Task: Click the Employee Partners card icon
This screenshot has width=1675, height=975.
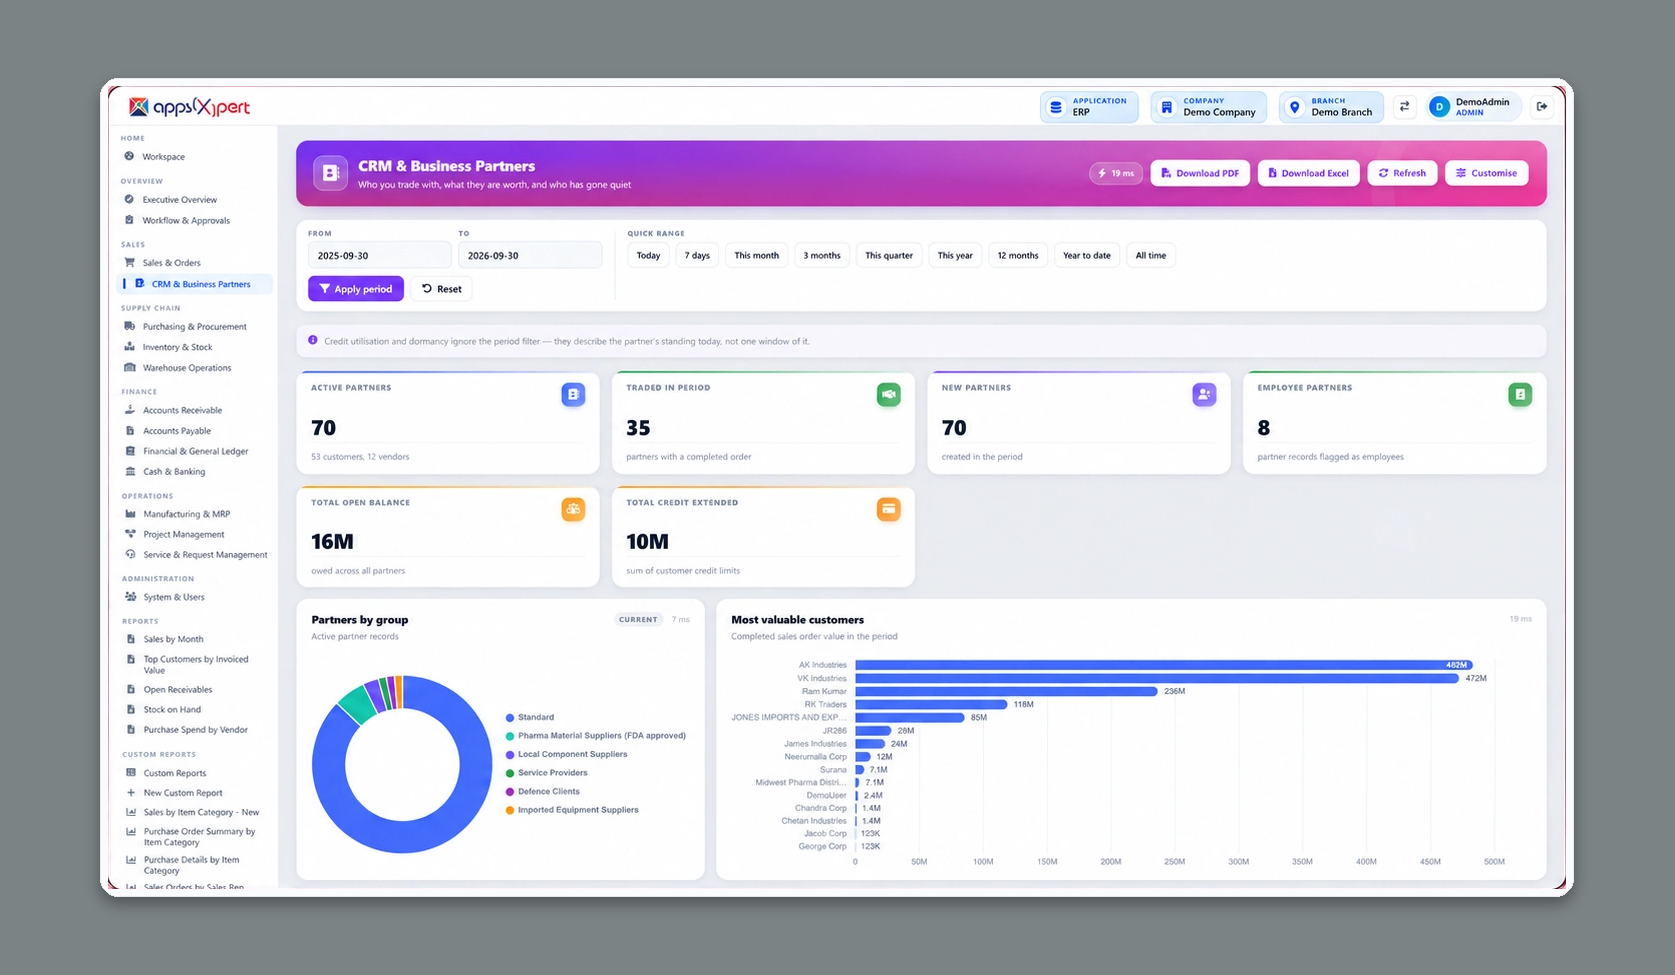Action: [1520, 395]
